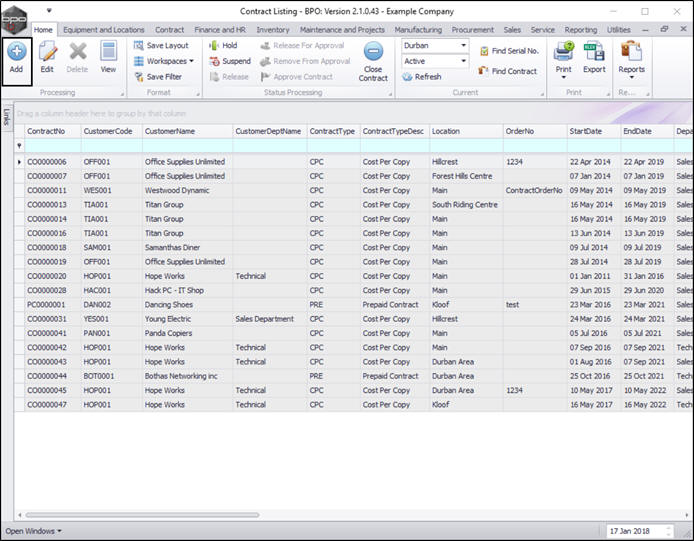
Task: Expand the Processing group launcher
Action: point(123,94)
